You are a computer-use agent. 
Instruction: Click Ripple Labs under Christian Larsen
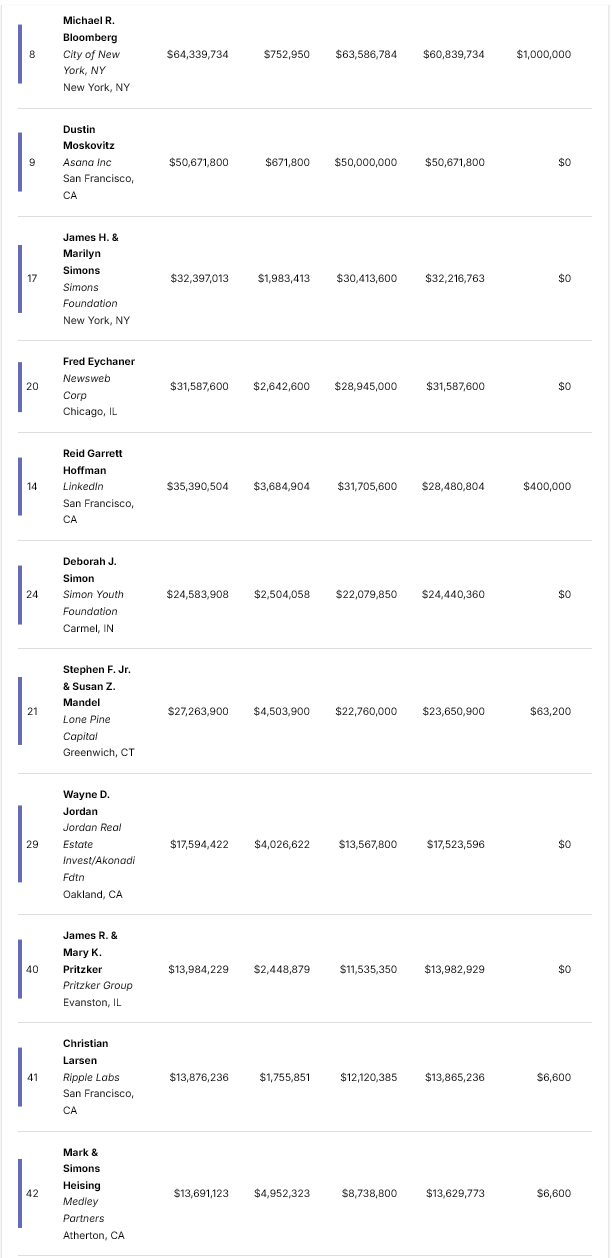point(92,1077)
